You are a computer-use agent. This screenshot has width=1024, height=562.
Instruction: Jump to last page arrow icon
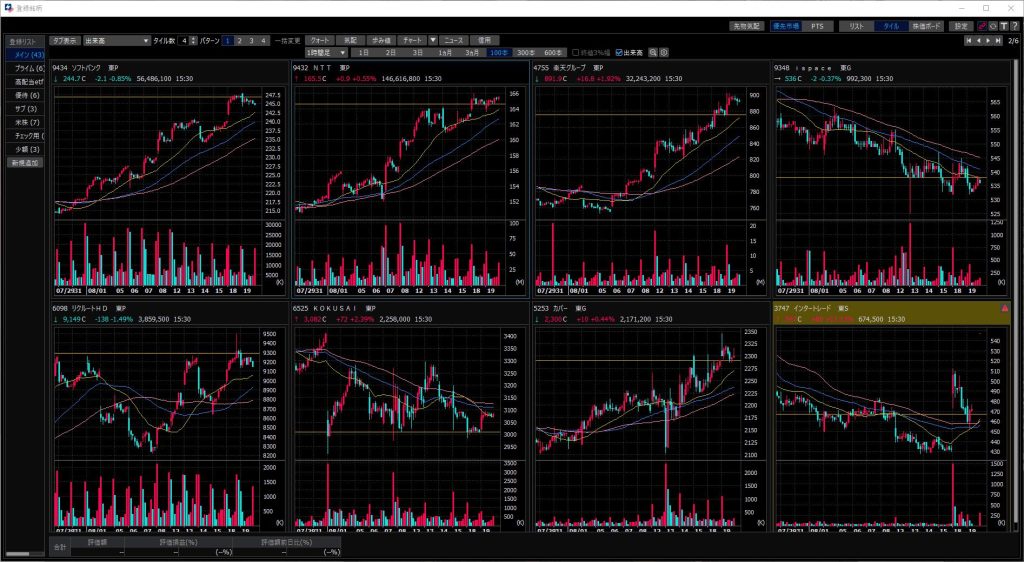[999, 41]
